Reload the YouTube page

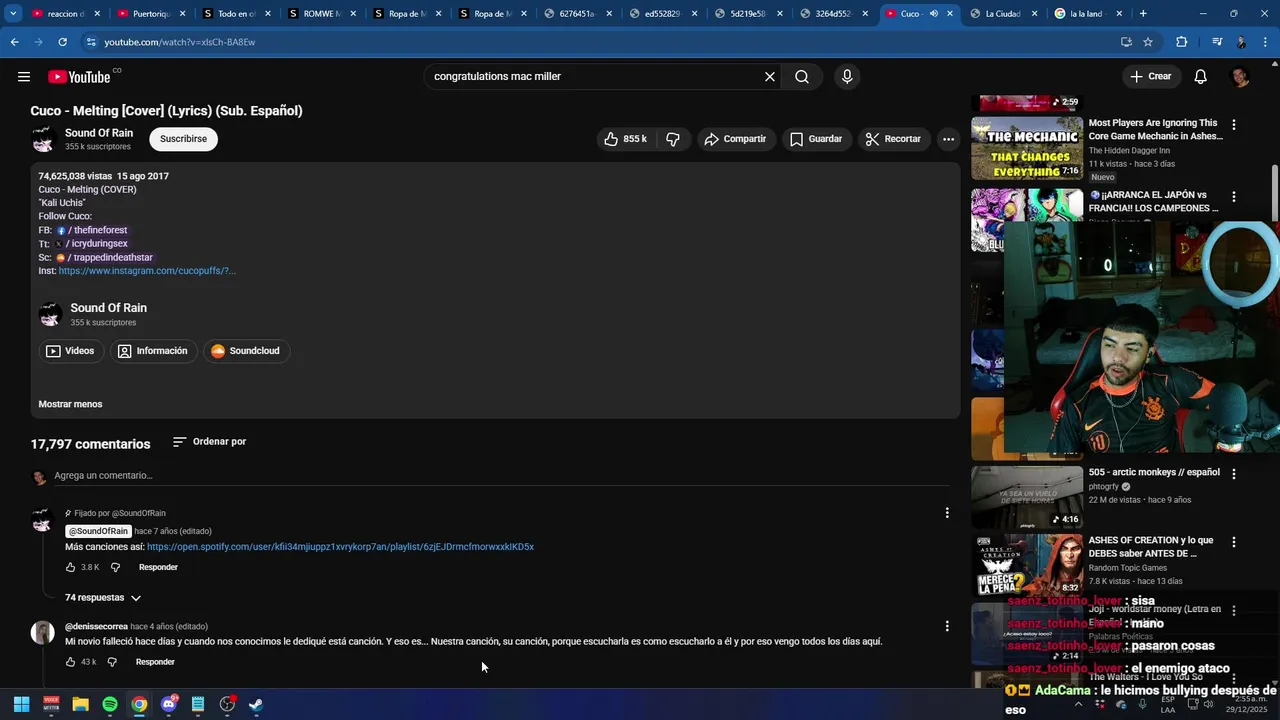(x=62, y=42)
